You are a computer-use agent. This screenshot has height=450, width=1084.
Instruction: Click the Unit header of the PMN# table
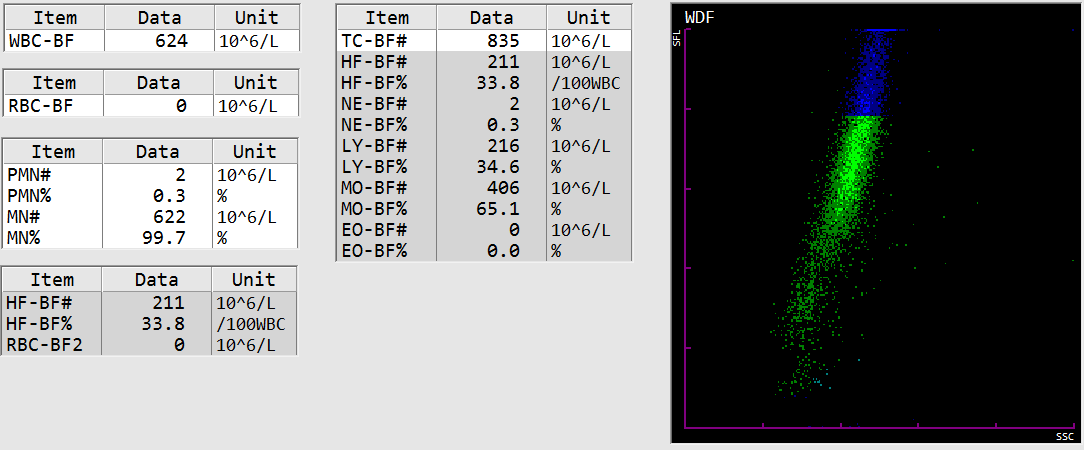pyautogui.click(x=255, y=151)
